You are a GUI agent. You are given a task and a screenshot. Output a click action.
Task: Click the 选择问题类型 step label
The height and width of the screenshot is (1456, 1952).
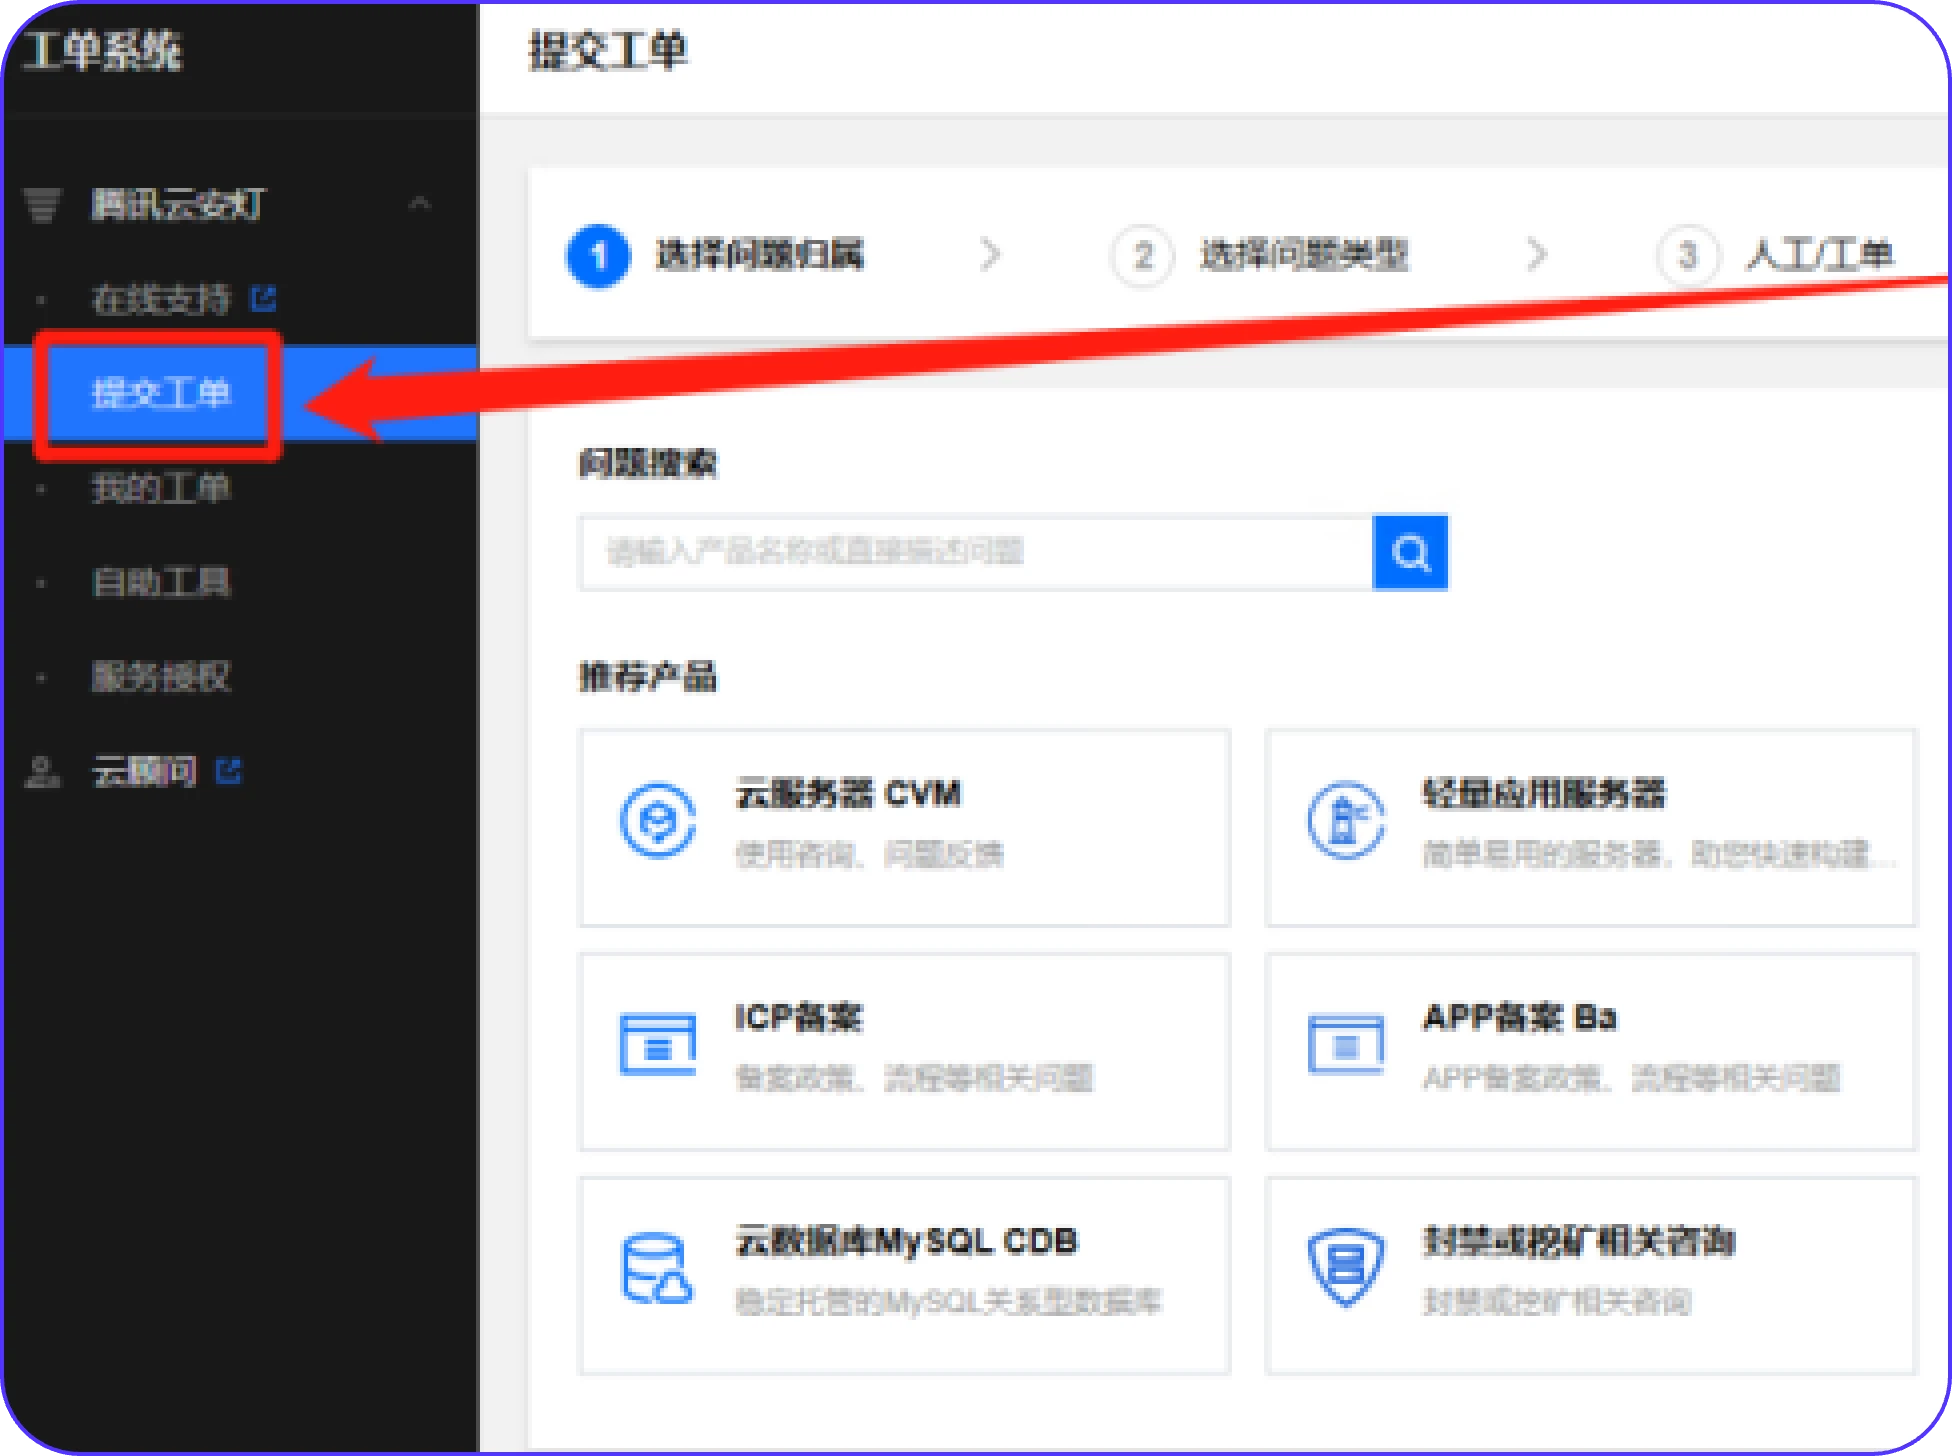[x=1304, y=256]
